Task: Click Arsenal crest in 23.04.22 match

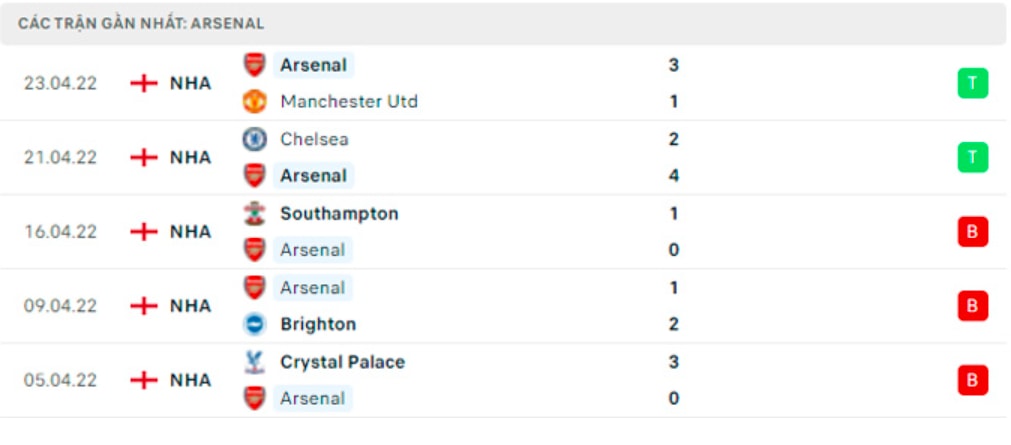Action: coord(255,65)
